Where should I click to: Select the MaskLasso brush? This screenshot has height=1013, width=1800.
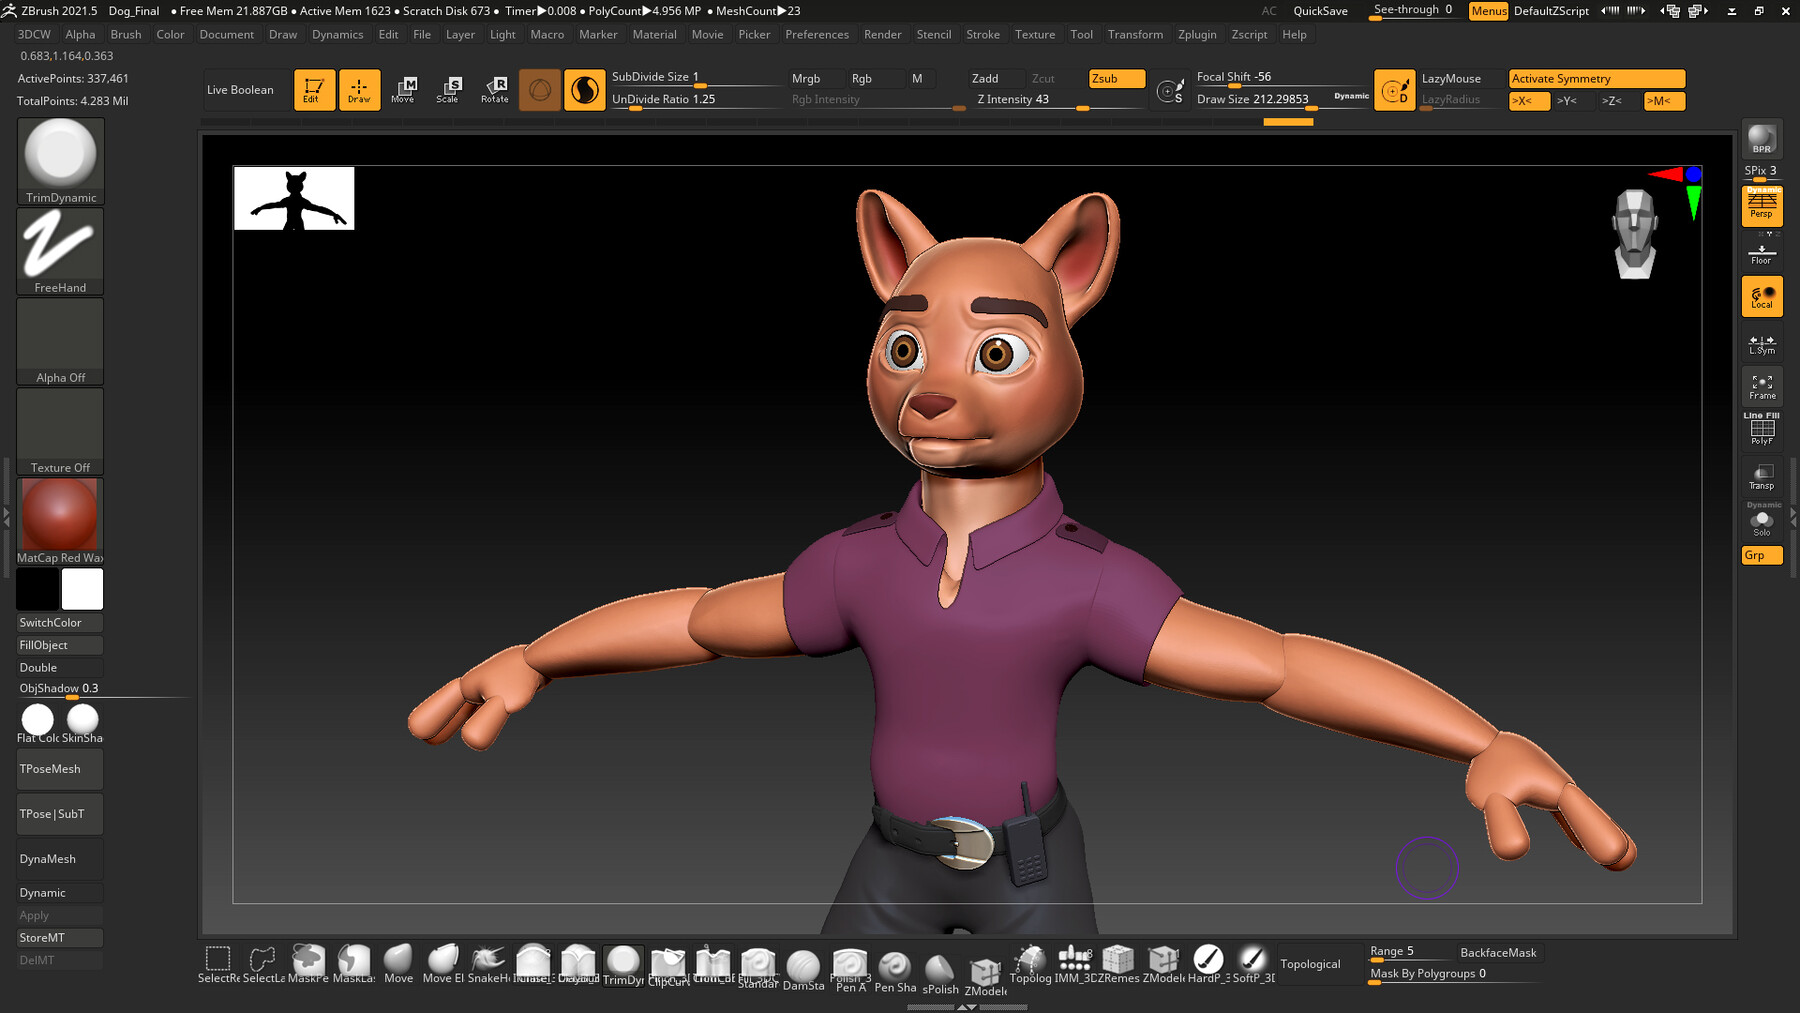tap(353, 964)
